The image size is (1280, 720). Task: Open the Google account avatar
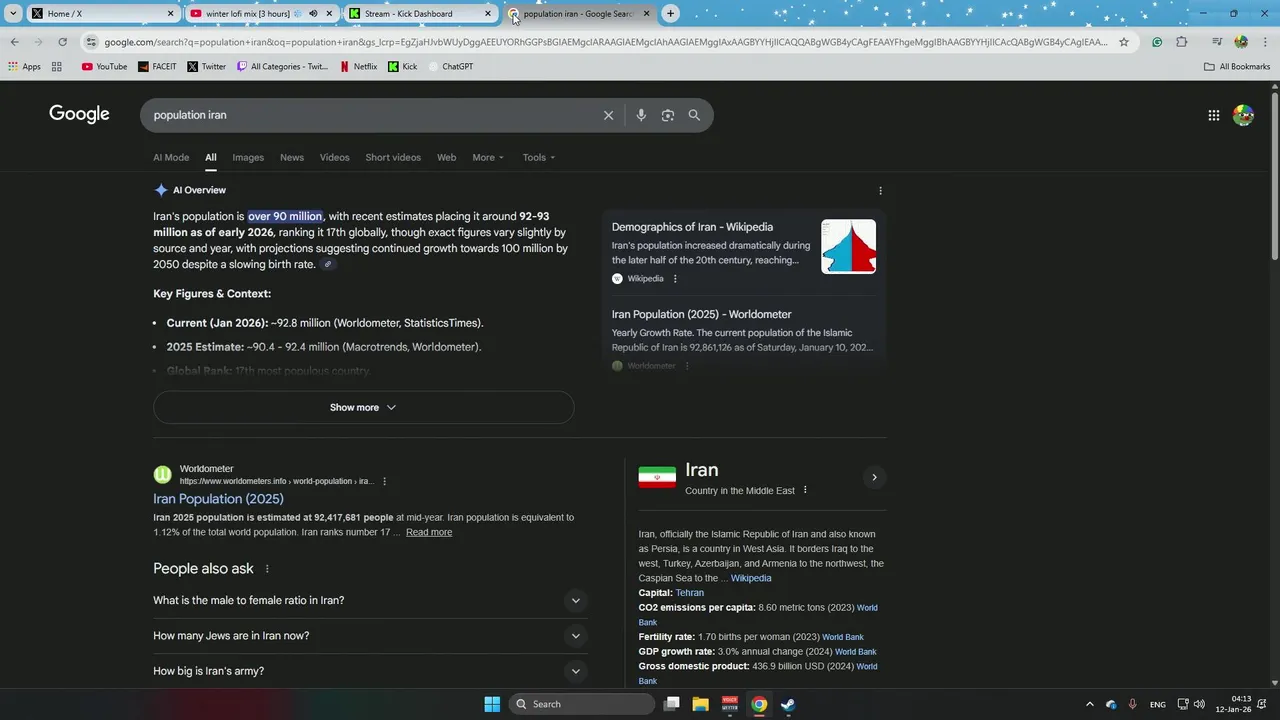click(1243, 115)
